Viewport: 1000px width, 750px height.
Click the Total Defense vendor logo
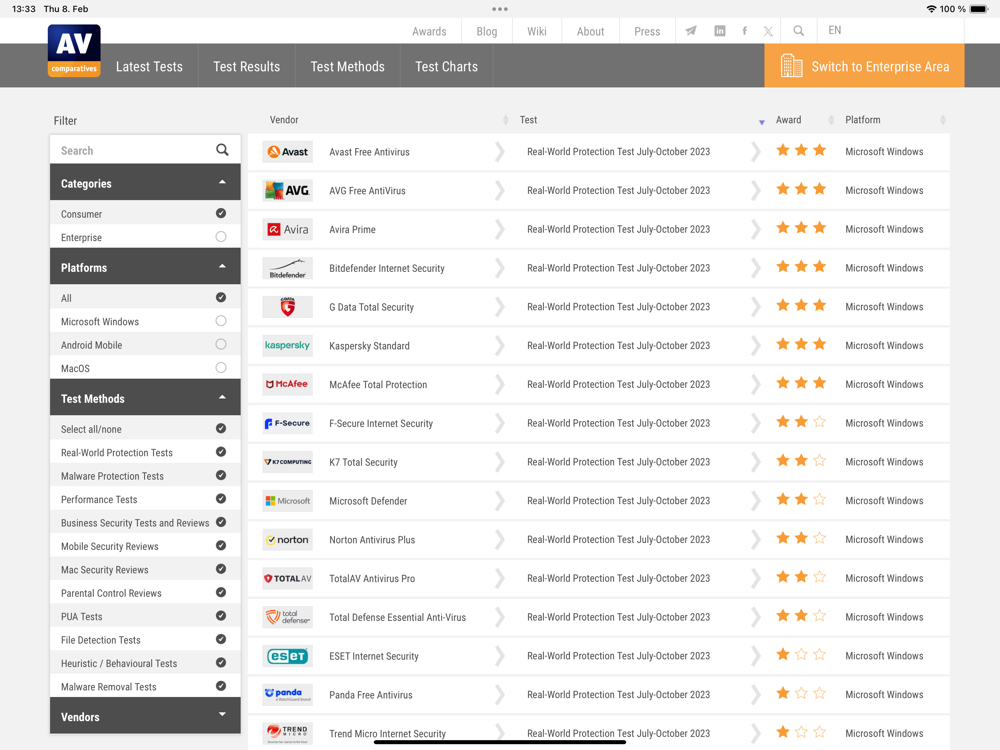coord(288,617)
